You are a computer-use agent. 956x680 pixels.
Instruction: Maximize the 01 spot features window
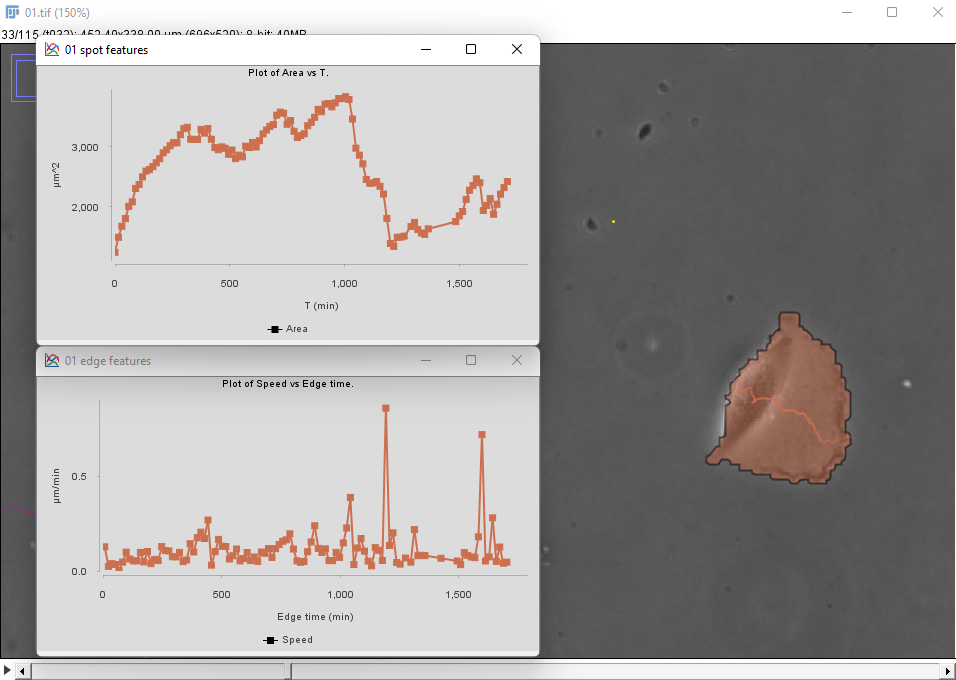coord(471,50)
